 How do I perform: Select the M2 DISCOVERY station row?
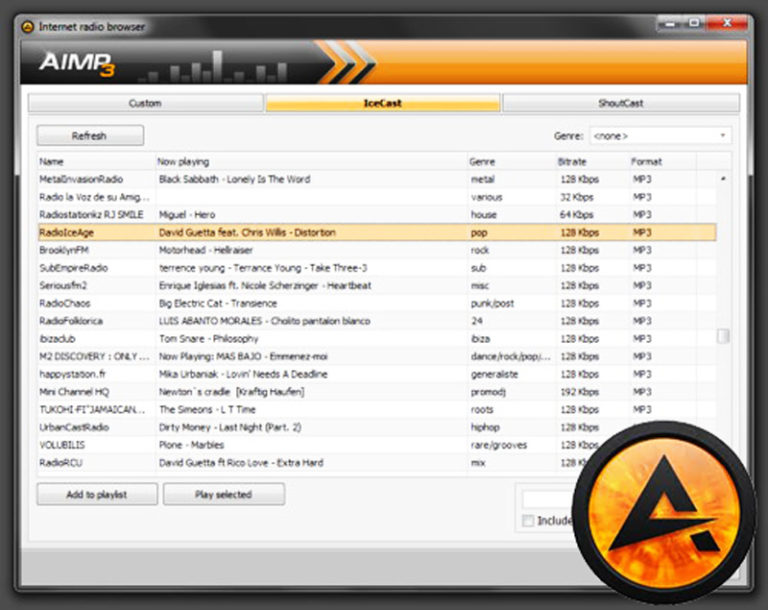pos(377,356)
